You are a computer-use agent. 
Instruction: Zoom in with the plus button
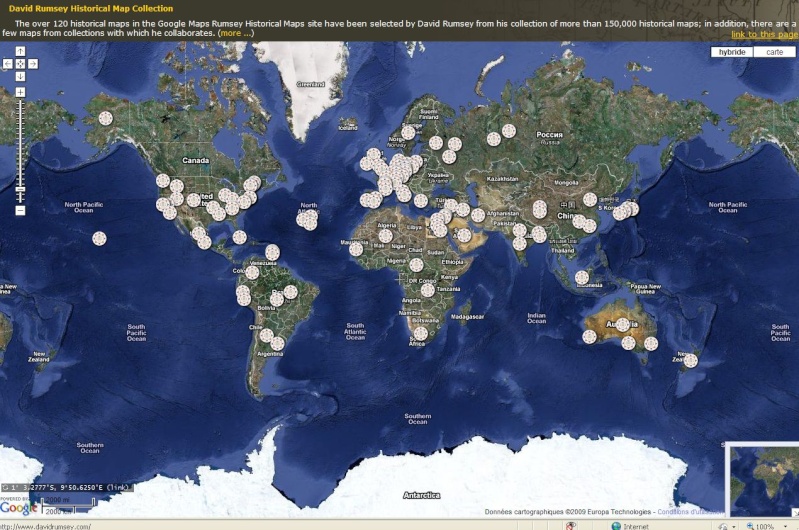(x=20, y=92)
